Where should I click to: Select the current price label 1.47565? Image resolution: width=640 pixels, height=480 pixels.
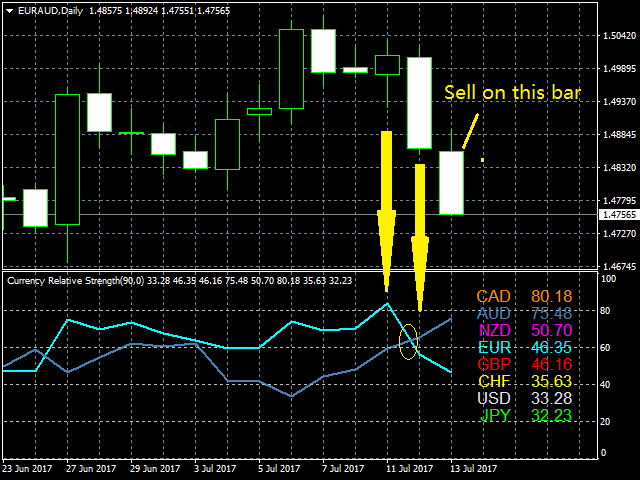tap(620, 215)
